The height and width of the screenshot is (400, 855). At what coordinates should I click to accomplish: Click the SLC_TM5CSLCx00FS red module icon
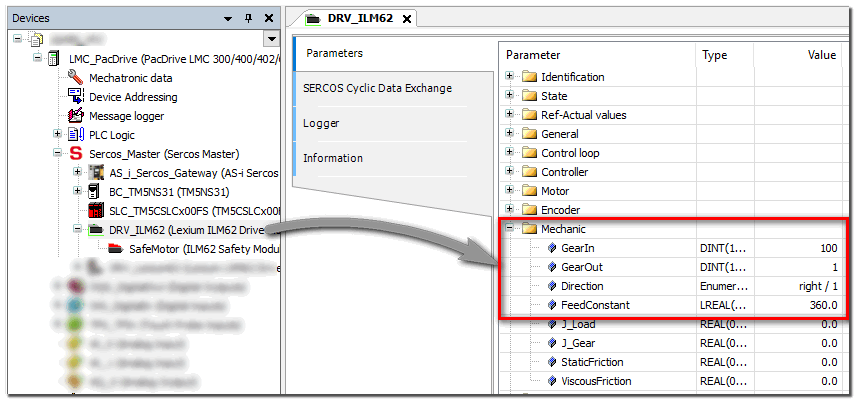click(96, 211)
